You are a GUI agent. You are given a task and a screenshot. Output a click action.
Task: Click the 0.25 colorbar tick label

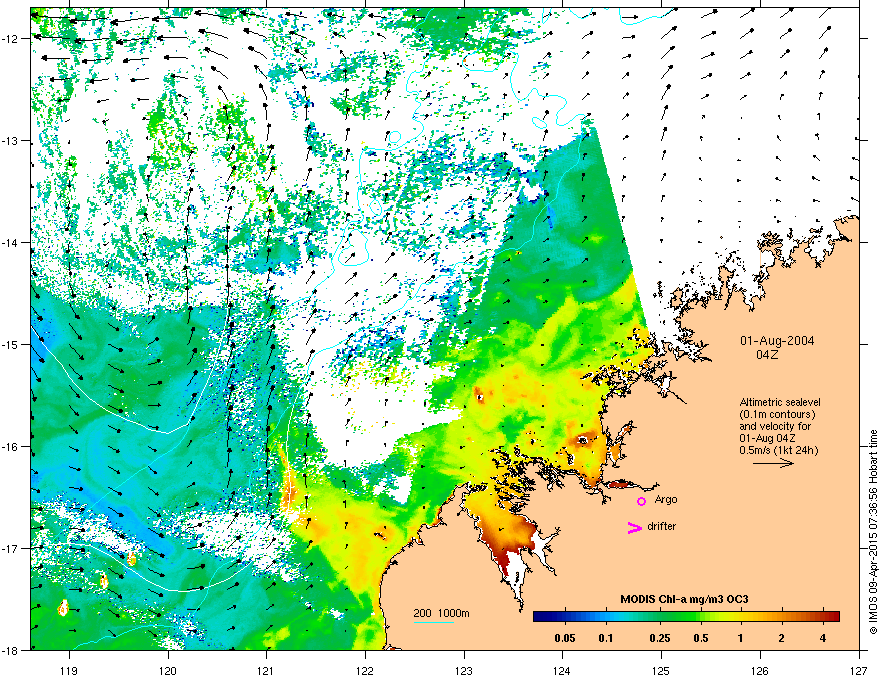660,638
